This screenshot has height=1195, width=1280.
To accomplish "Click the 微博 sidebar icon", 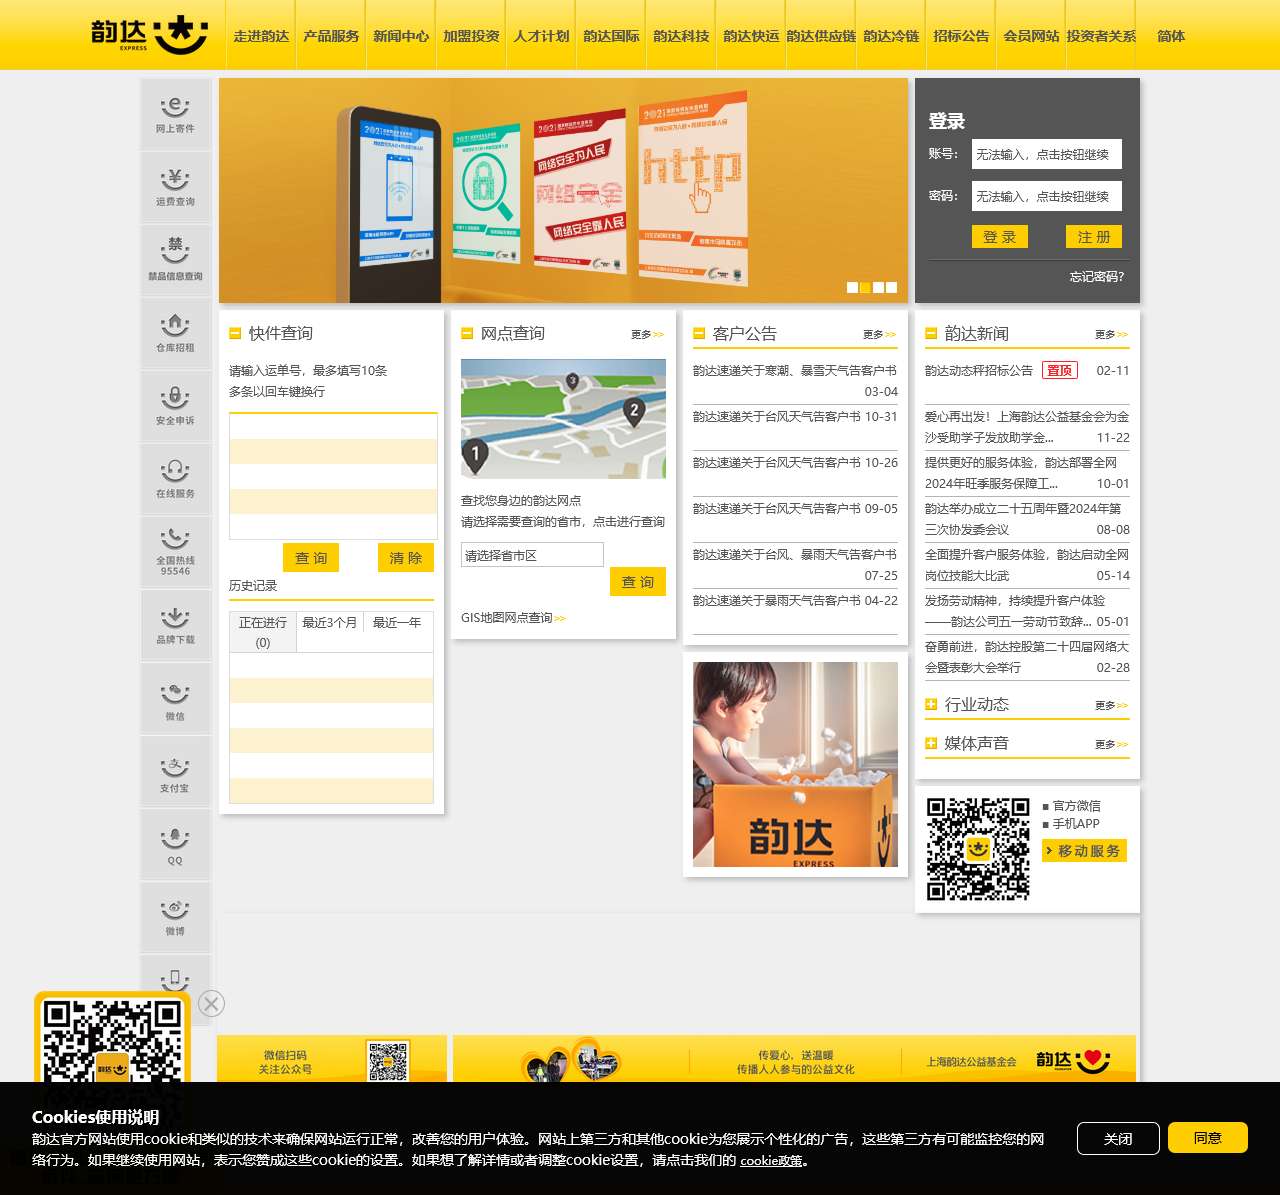I will click(175, 917).
